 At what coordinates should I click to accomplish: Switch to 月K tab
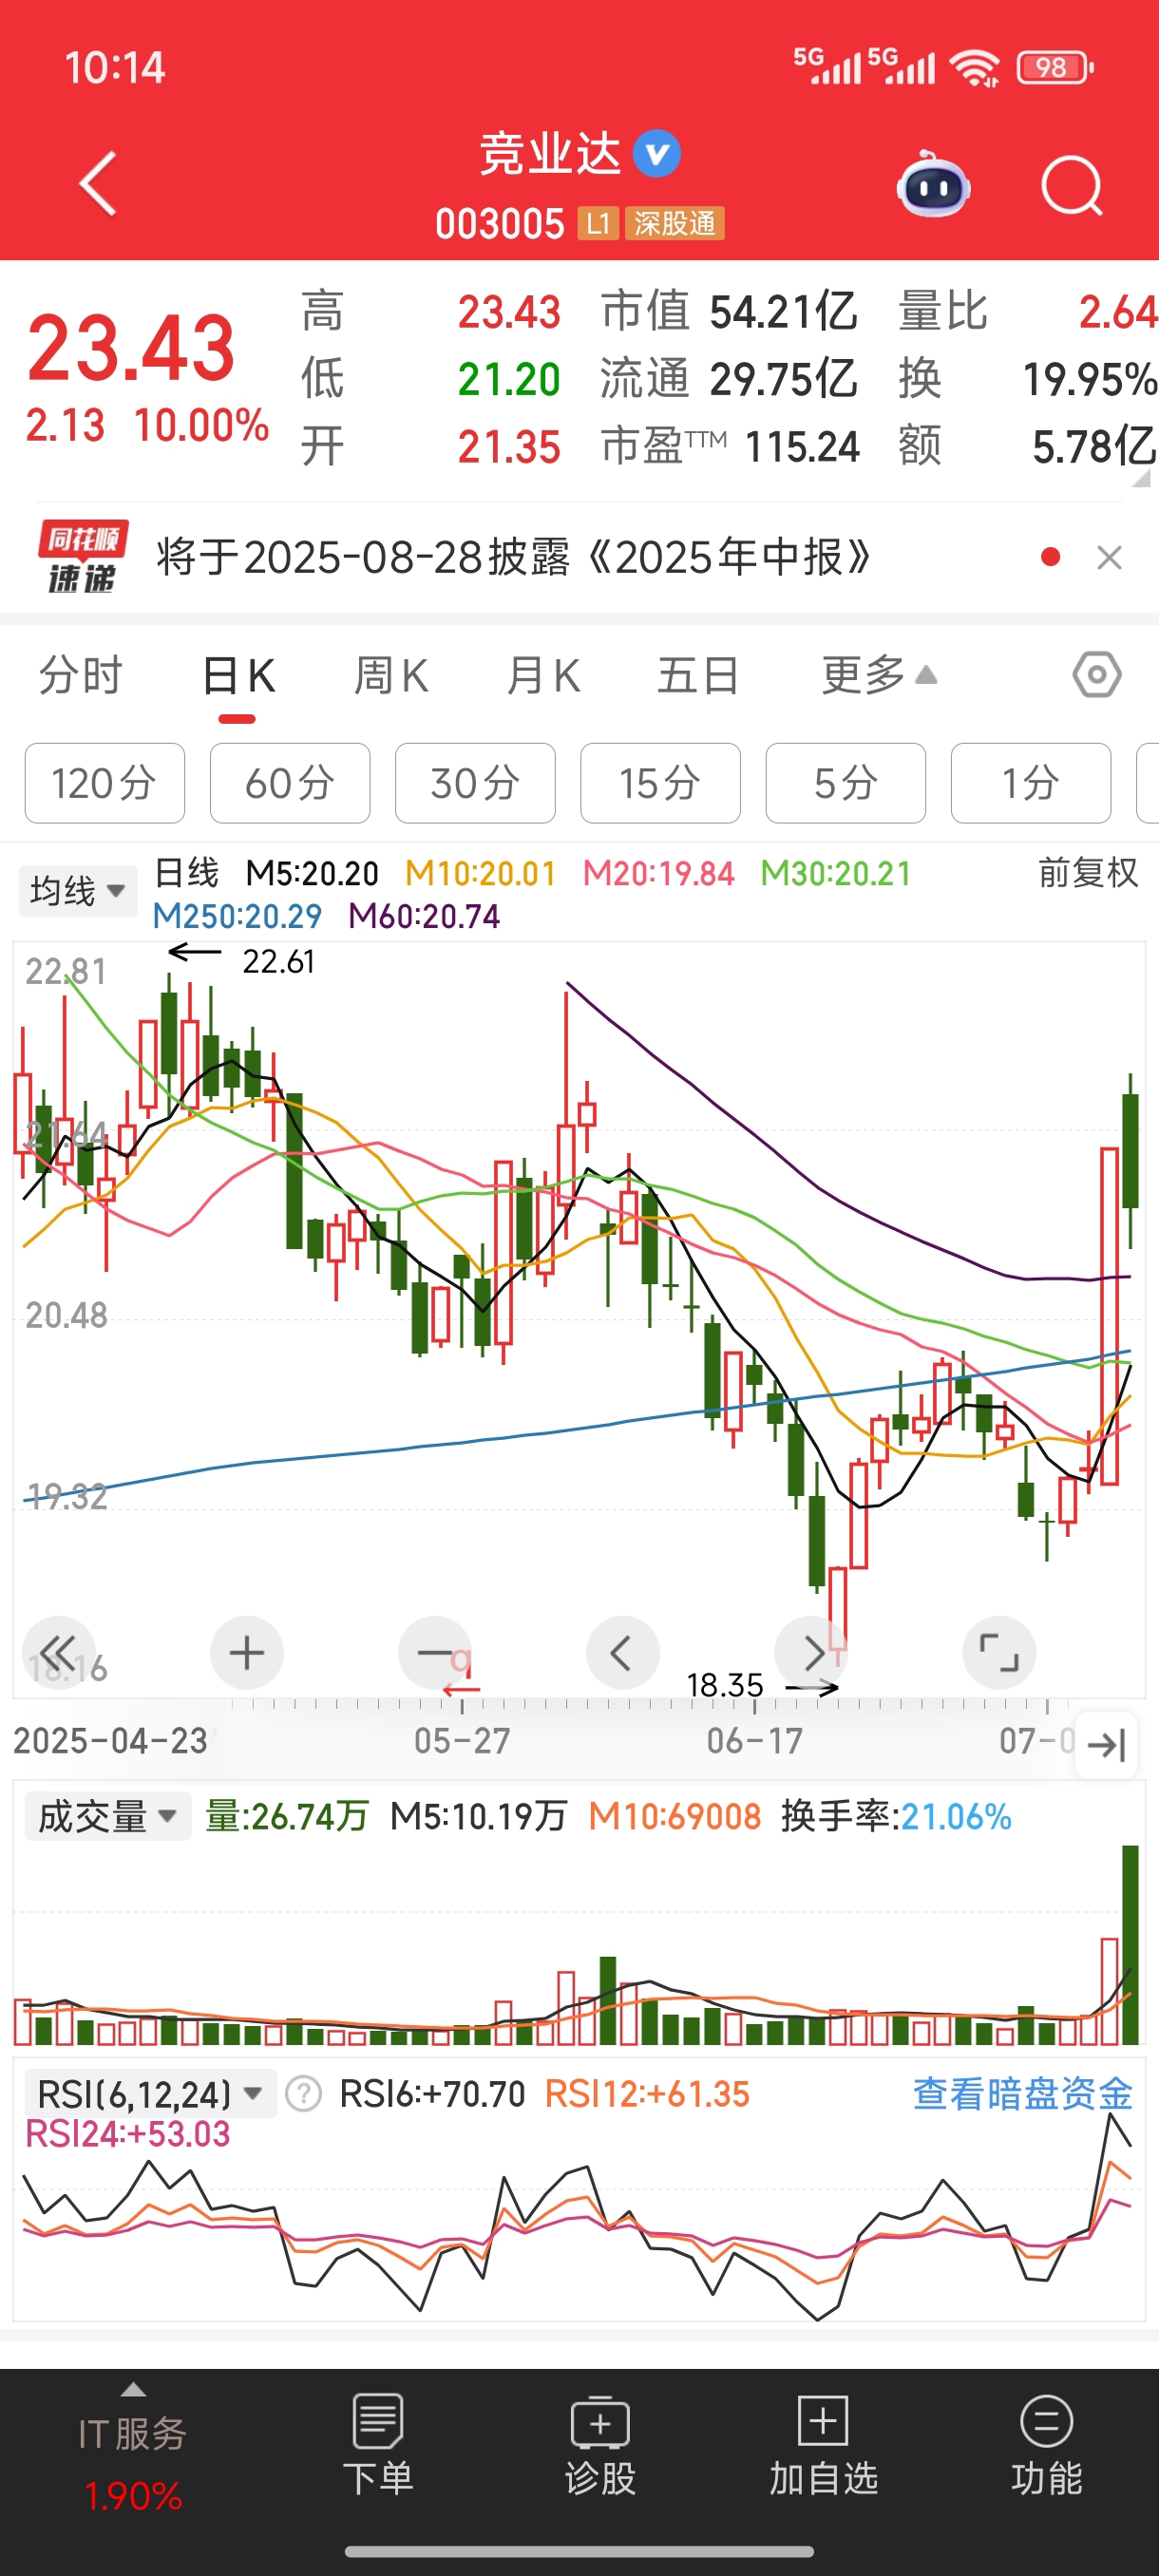[x=543, y=676]
